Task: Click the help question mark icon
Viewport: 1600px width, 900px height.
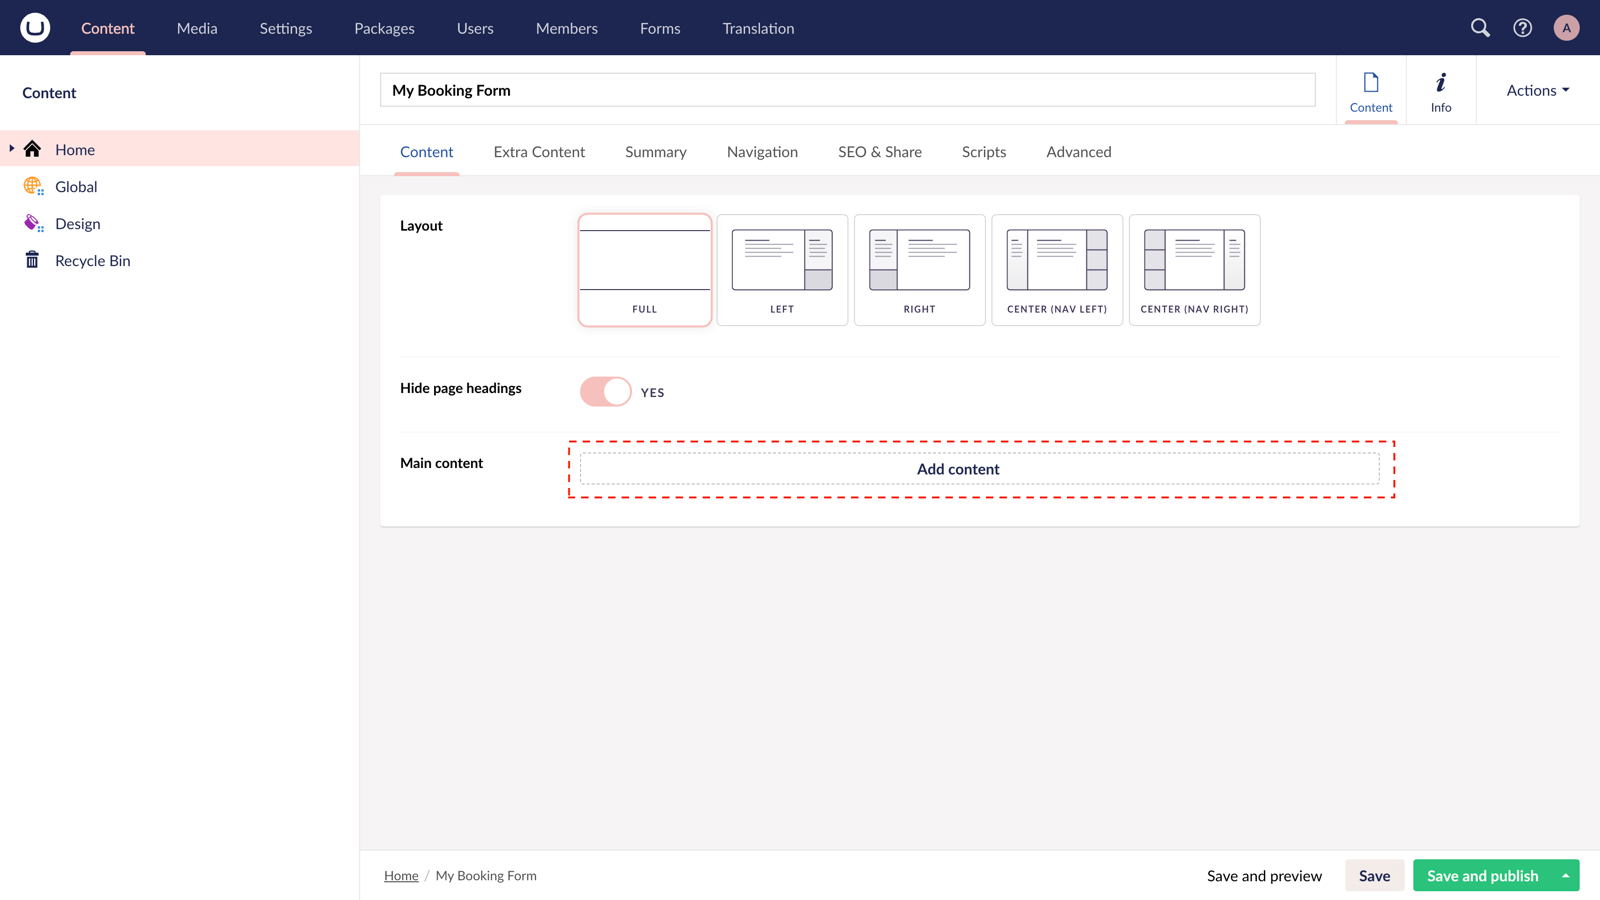Action: pos(1522,28)
